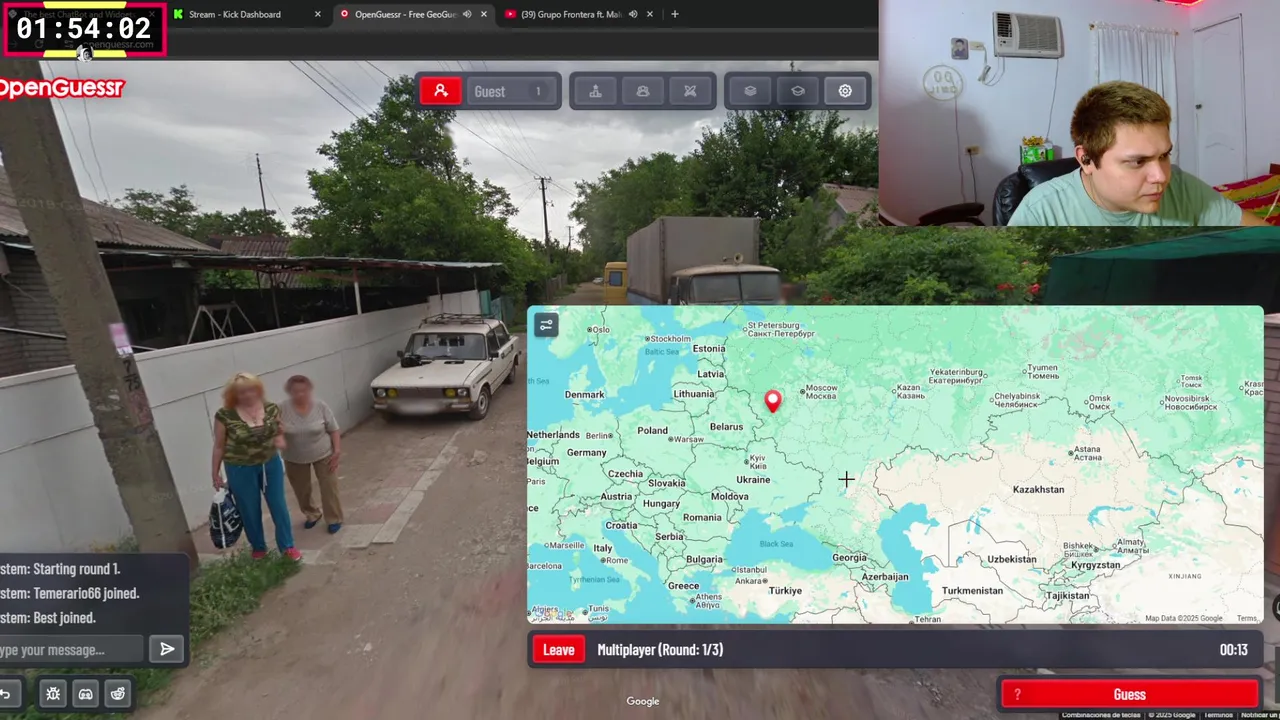Click chat line Temerario66 joined.
1280x720 pixels.
(x=69, y=593)
